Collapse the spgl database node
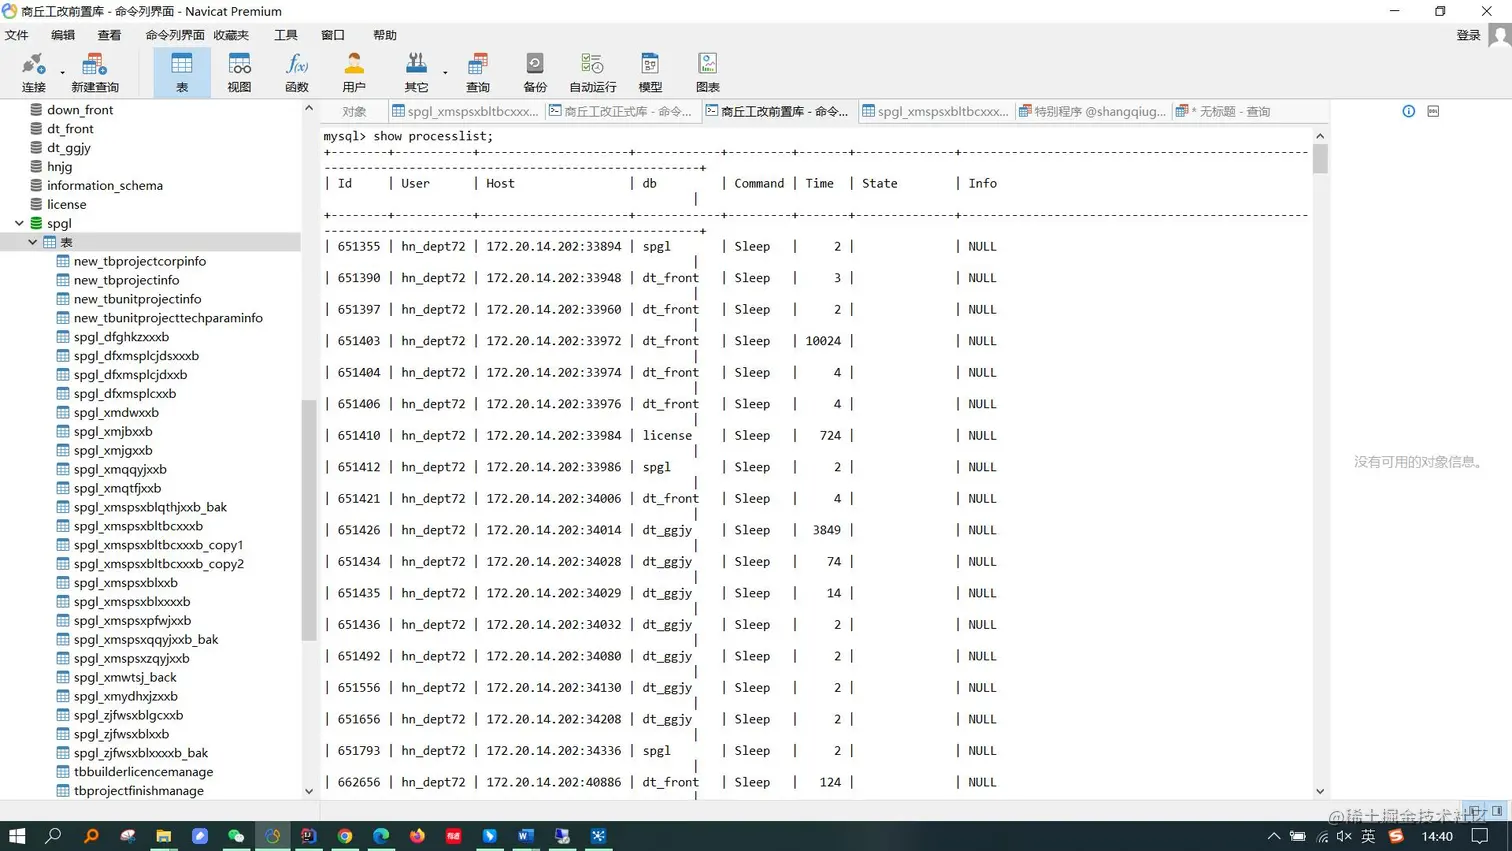Screen dimensions: 1512x851 [19, 223]
